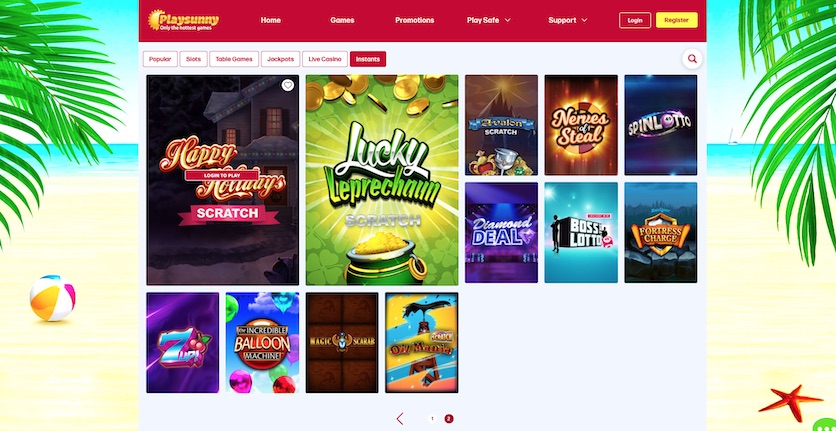Click the yellow Register button
836x431 pixels.
point(677,20)
